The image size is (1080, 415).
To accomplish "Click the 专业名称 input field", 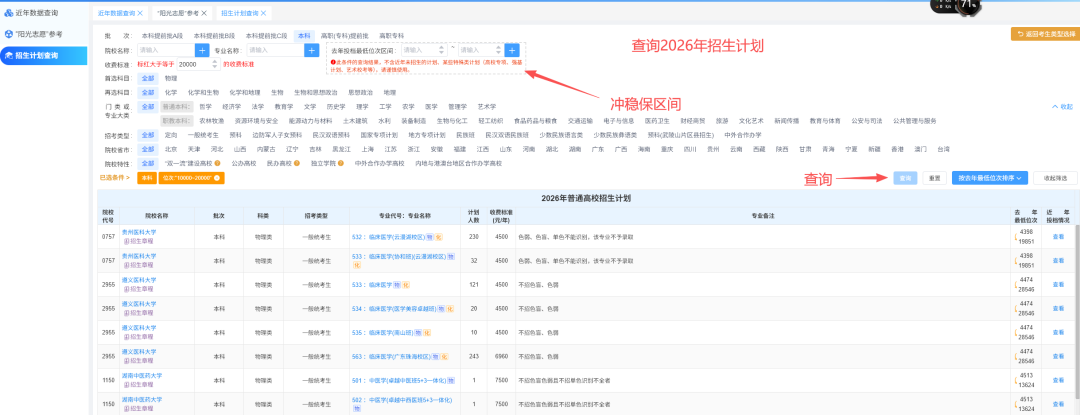I will (275, 50).
